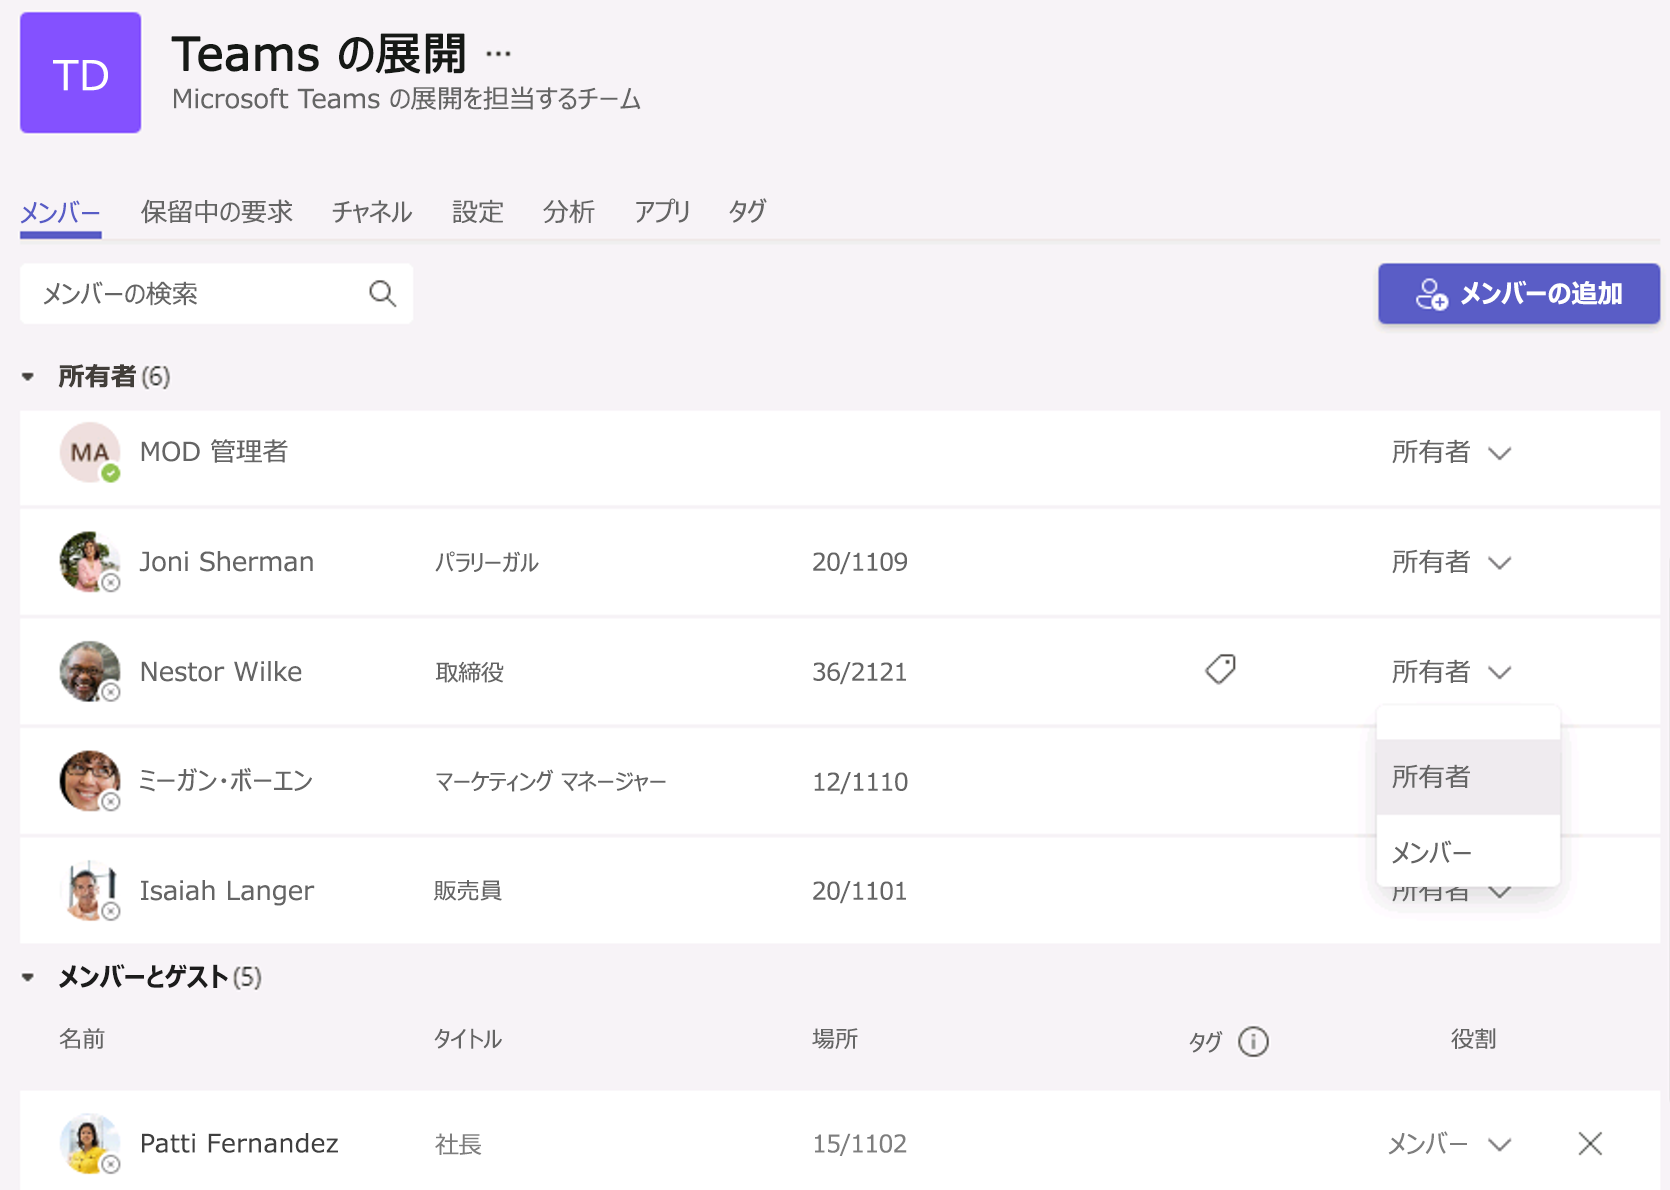1670x1190 pixels.
Task: Click Joni Sherman's profile picture
Action: pos(90,562)
